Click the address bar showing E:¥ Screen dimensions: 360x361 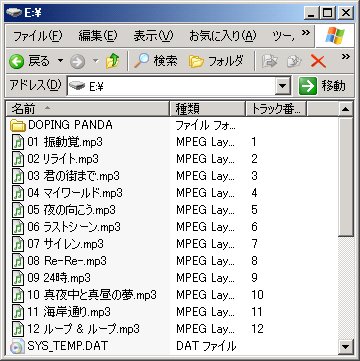pyautogui.click(x=171, y=86)
